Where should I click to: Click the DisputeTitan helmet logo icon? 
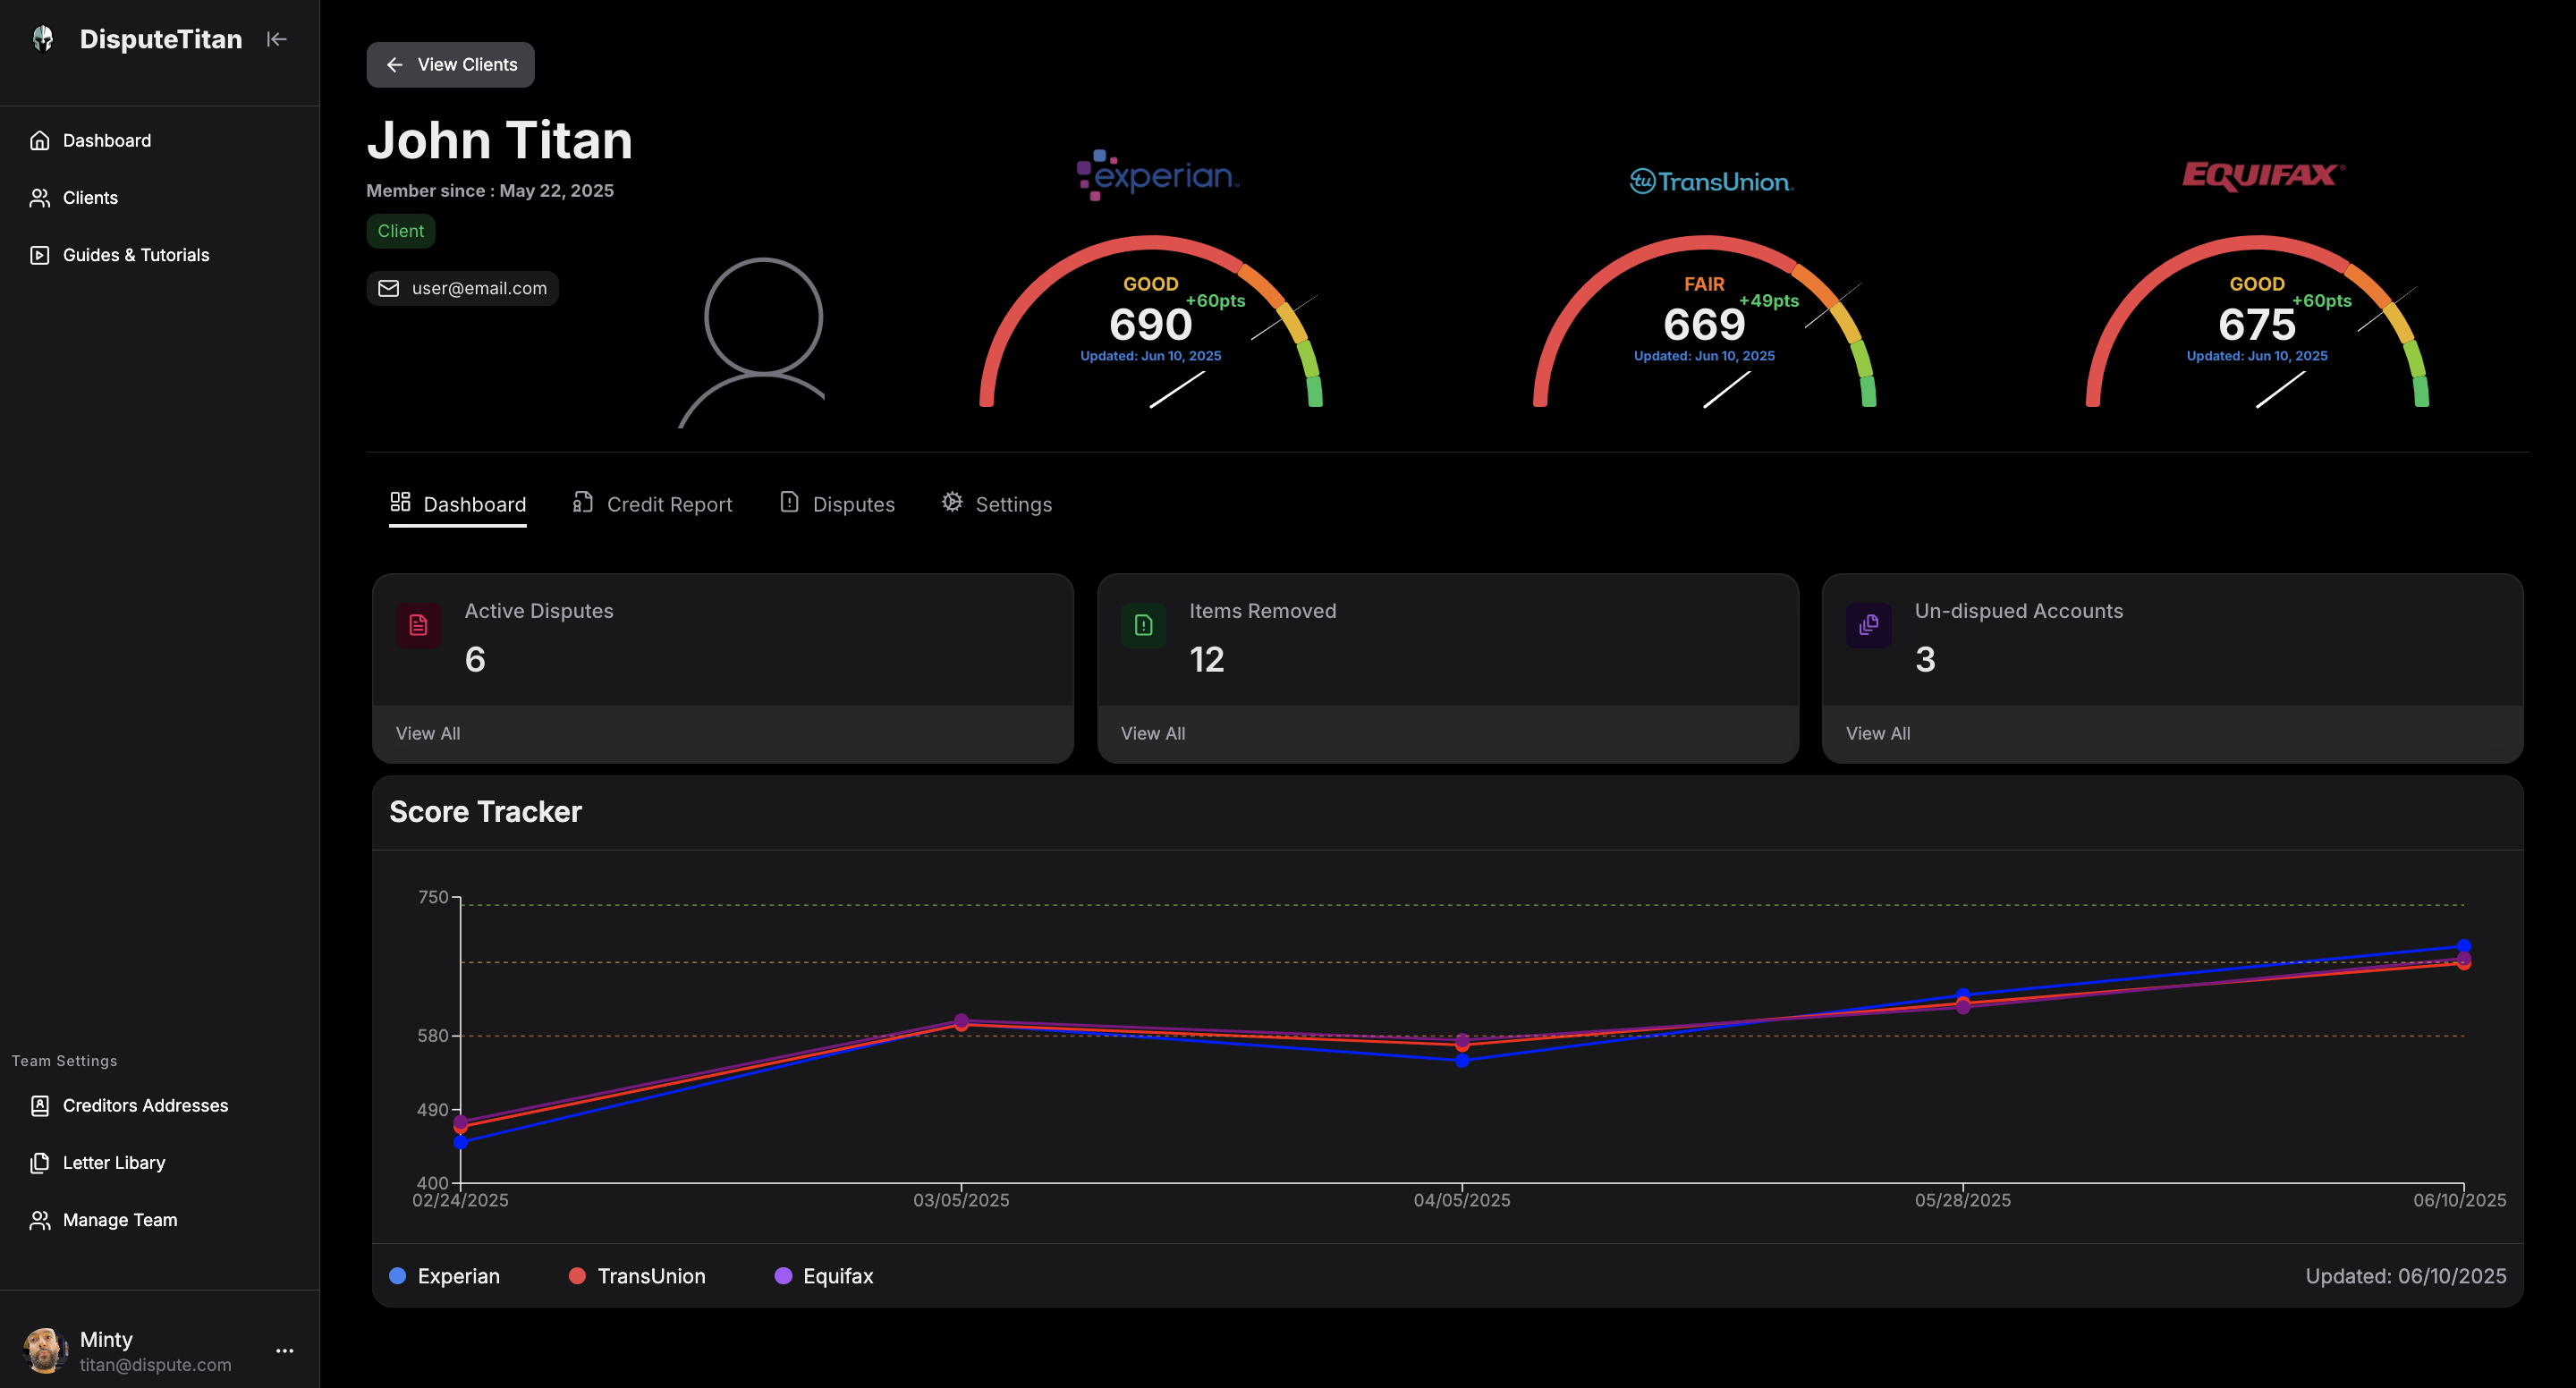43,39
